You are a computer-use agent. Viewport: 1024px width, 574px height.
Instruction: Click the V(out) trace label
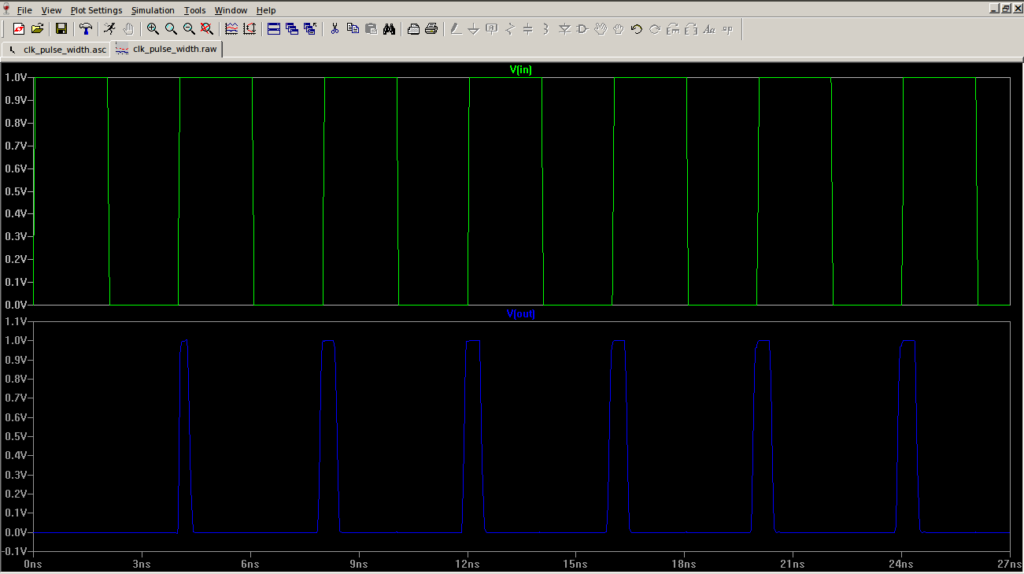click(x=520, y=313)
